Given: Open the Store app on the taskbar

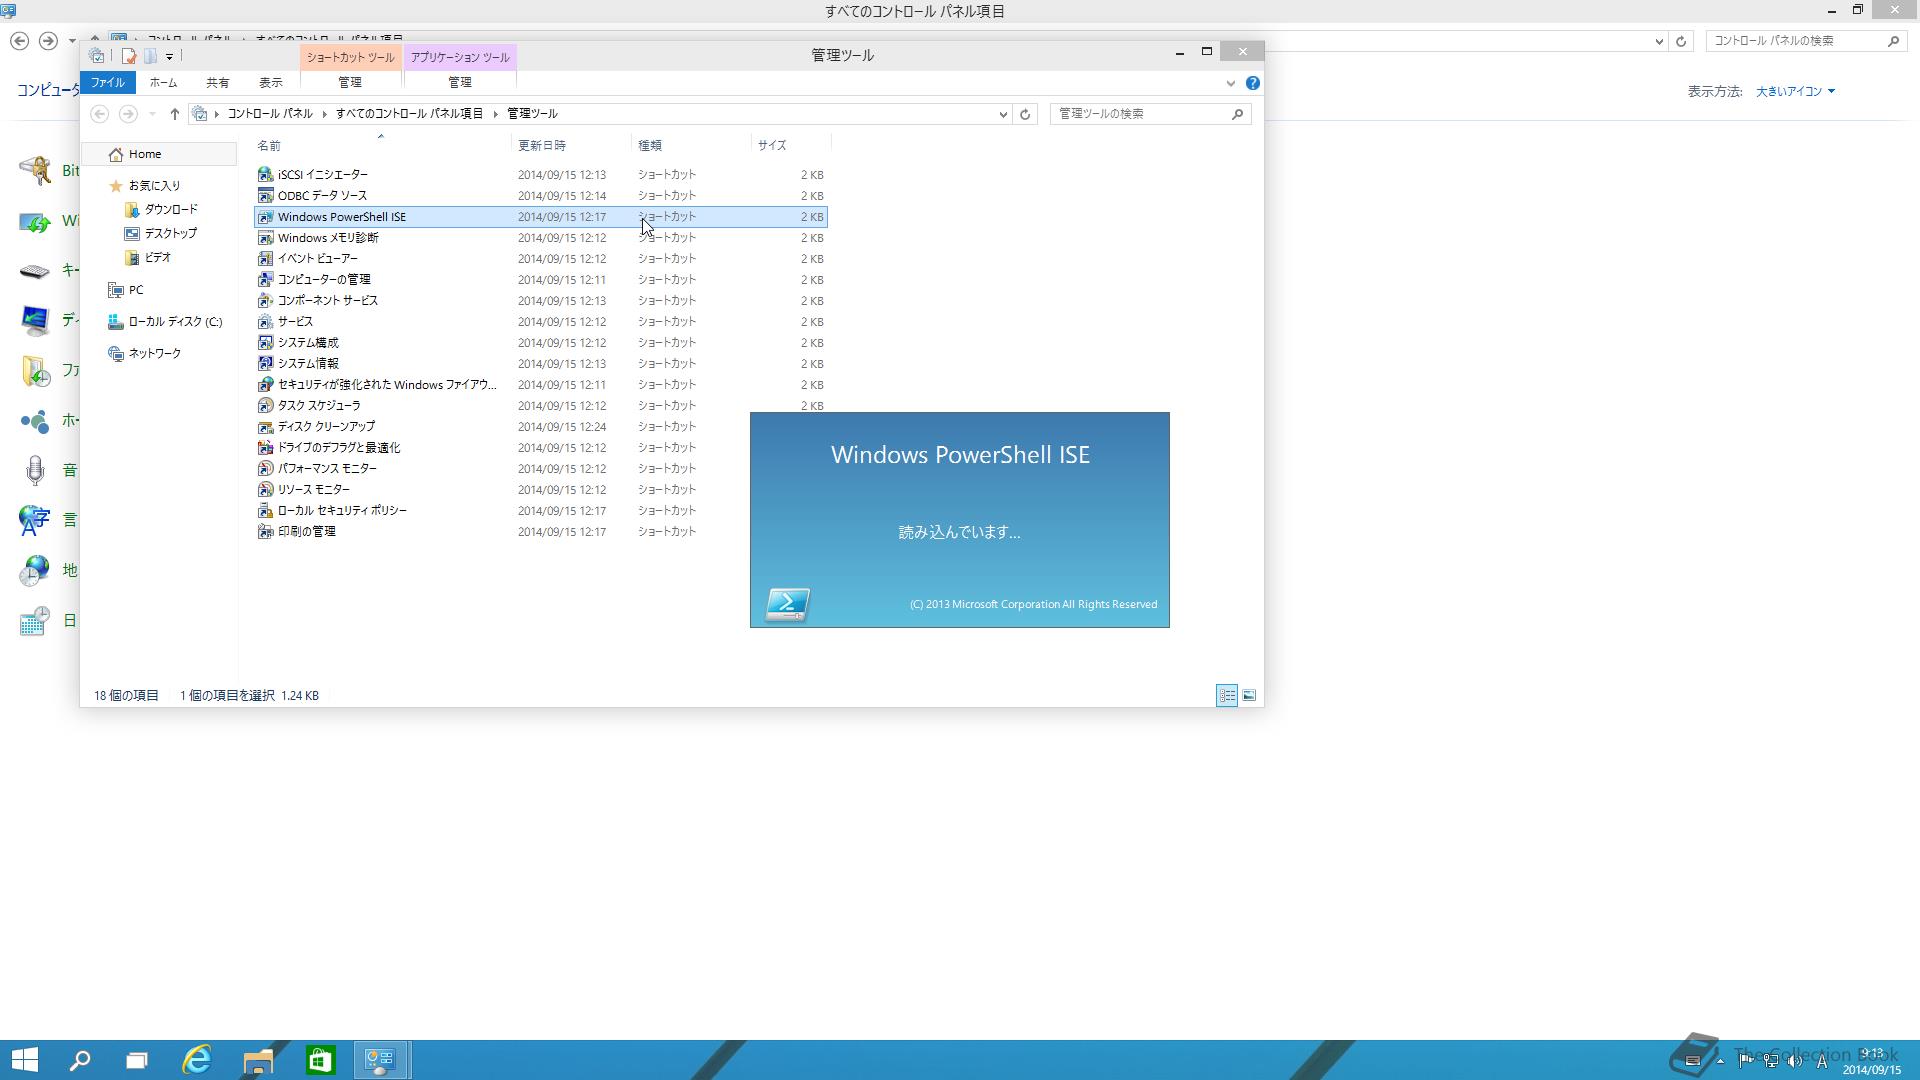Looking at the screenshot, I should click(320, 1060).
